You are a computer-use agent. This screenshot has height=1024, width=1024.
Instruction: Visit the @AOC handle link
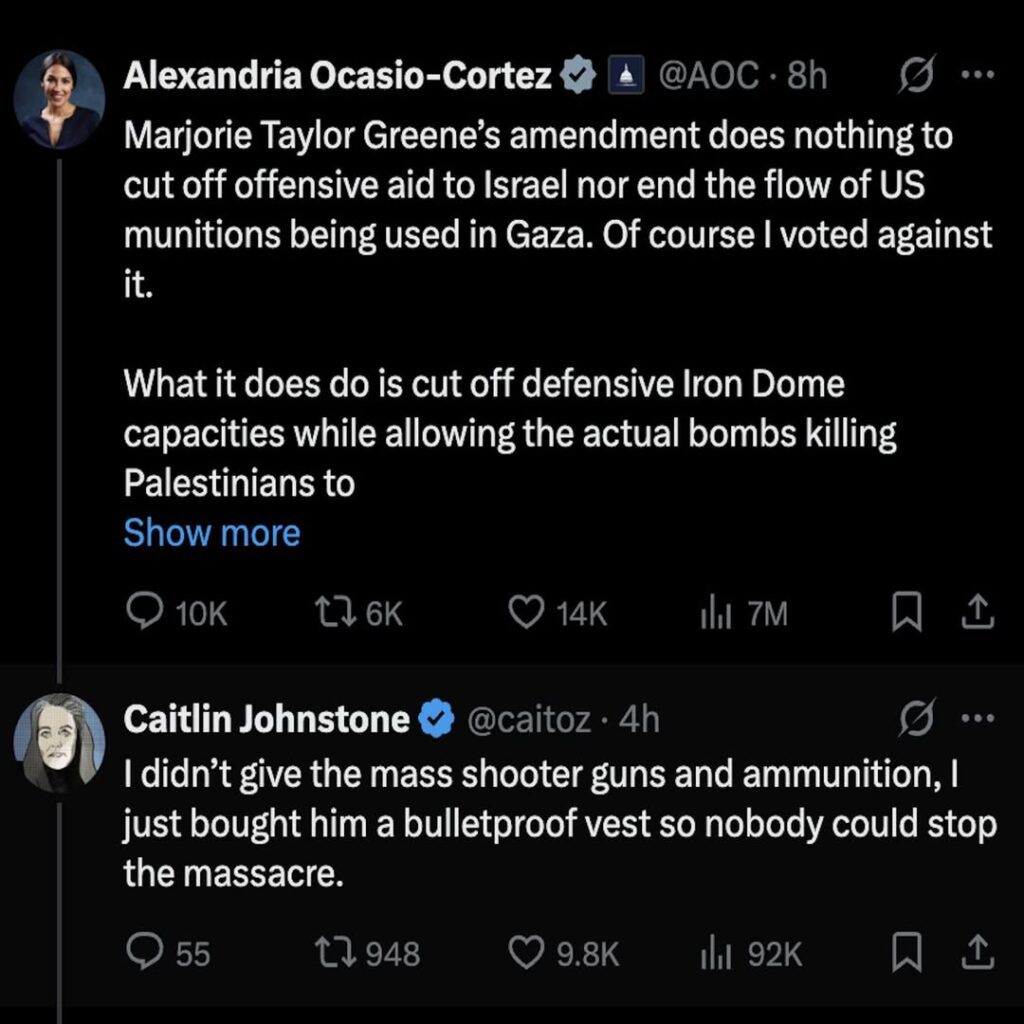[x=705, y=76]
